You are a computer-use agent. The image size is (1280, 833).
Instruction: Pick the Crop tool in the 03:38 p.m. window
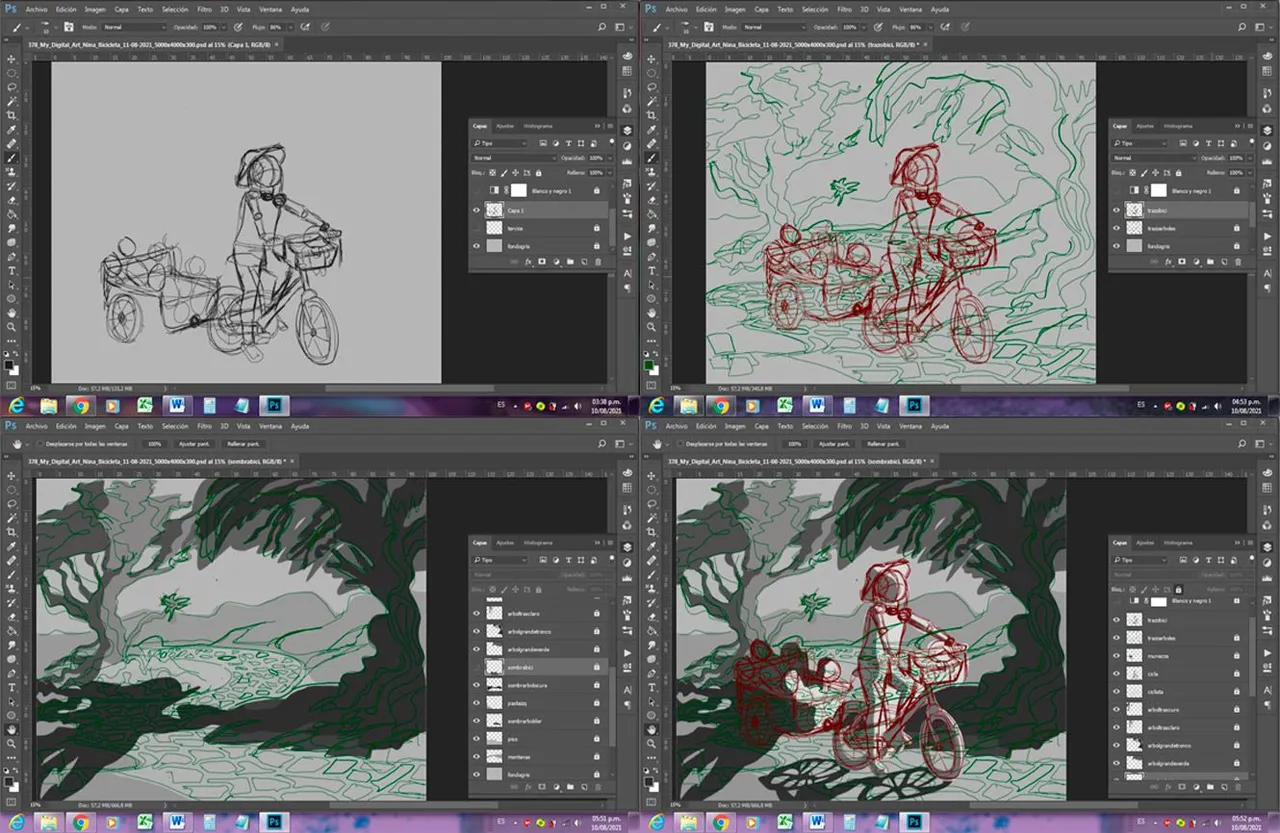click(12, 116)
